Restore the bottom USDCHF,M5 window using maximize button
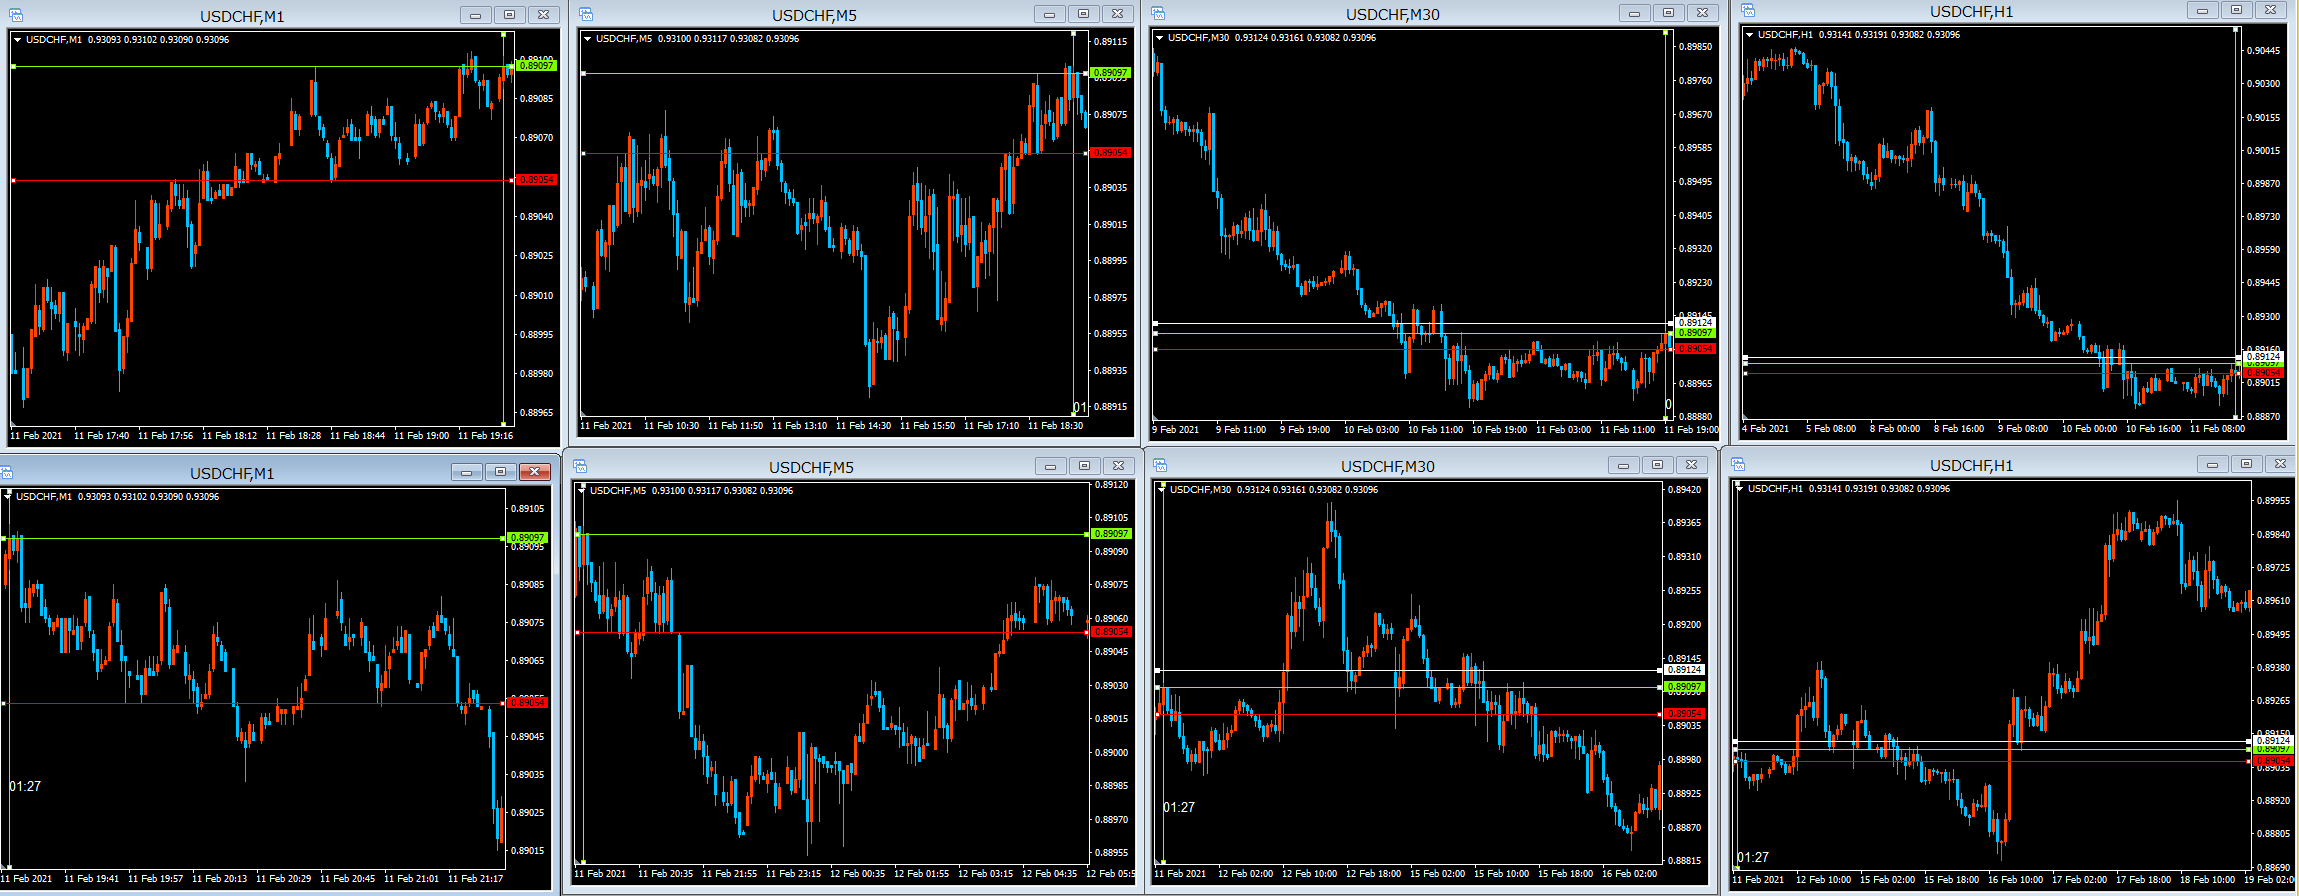 [x=1084, y=466]
